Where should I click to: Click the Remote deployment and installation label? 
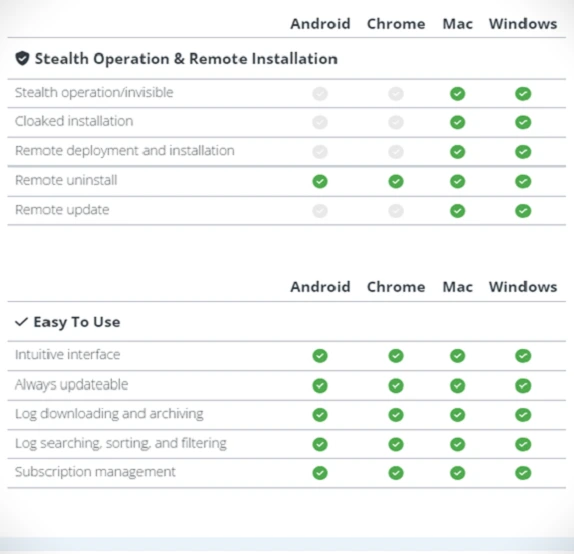click(x=124, y=150)
